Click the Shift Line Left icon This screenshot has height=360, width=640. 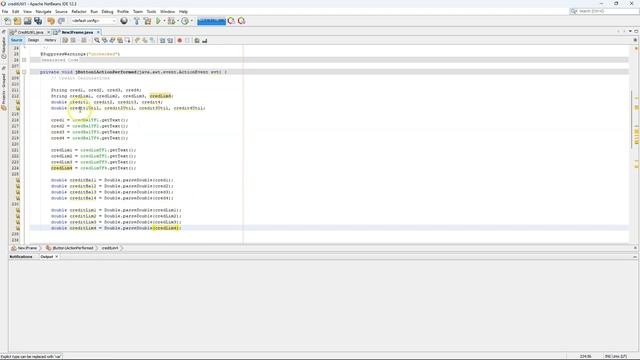point(162,40)
